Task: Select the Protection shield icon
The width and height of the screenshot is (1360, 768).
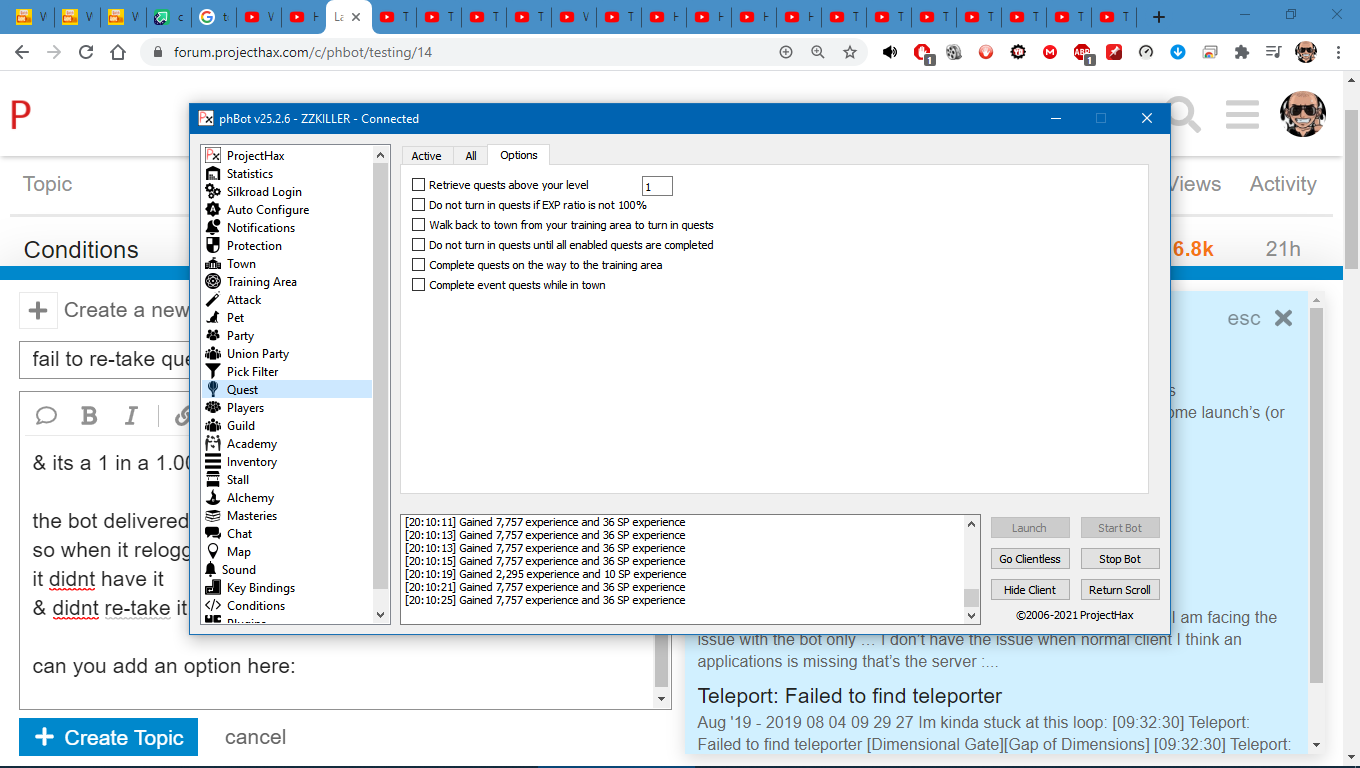Action: (x=212, y=246)
